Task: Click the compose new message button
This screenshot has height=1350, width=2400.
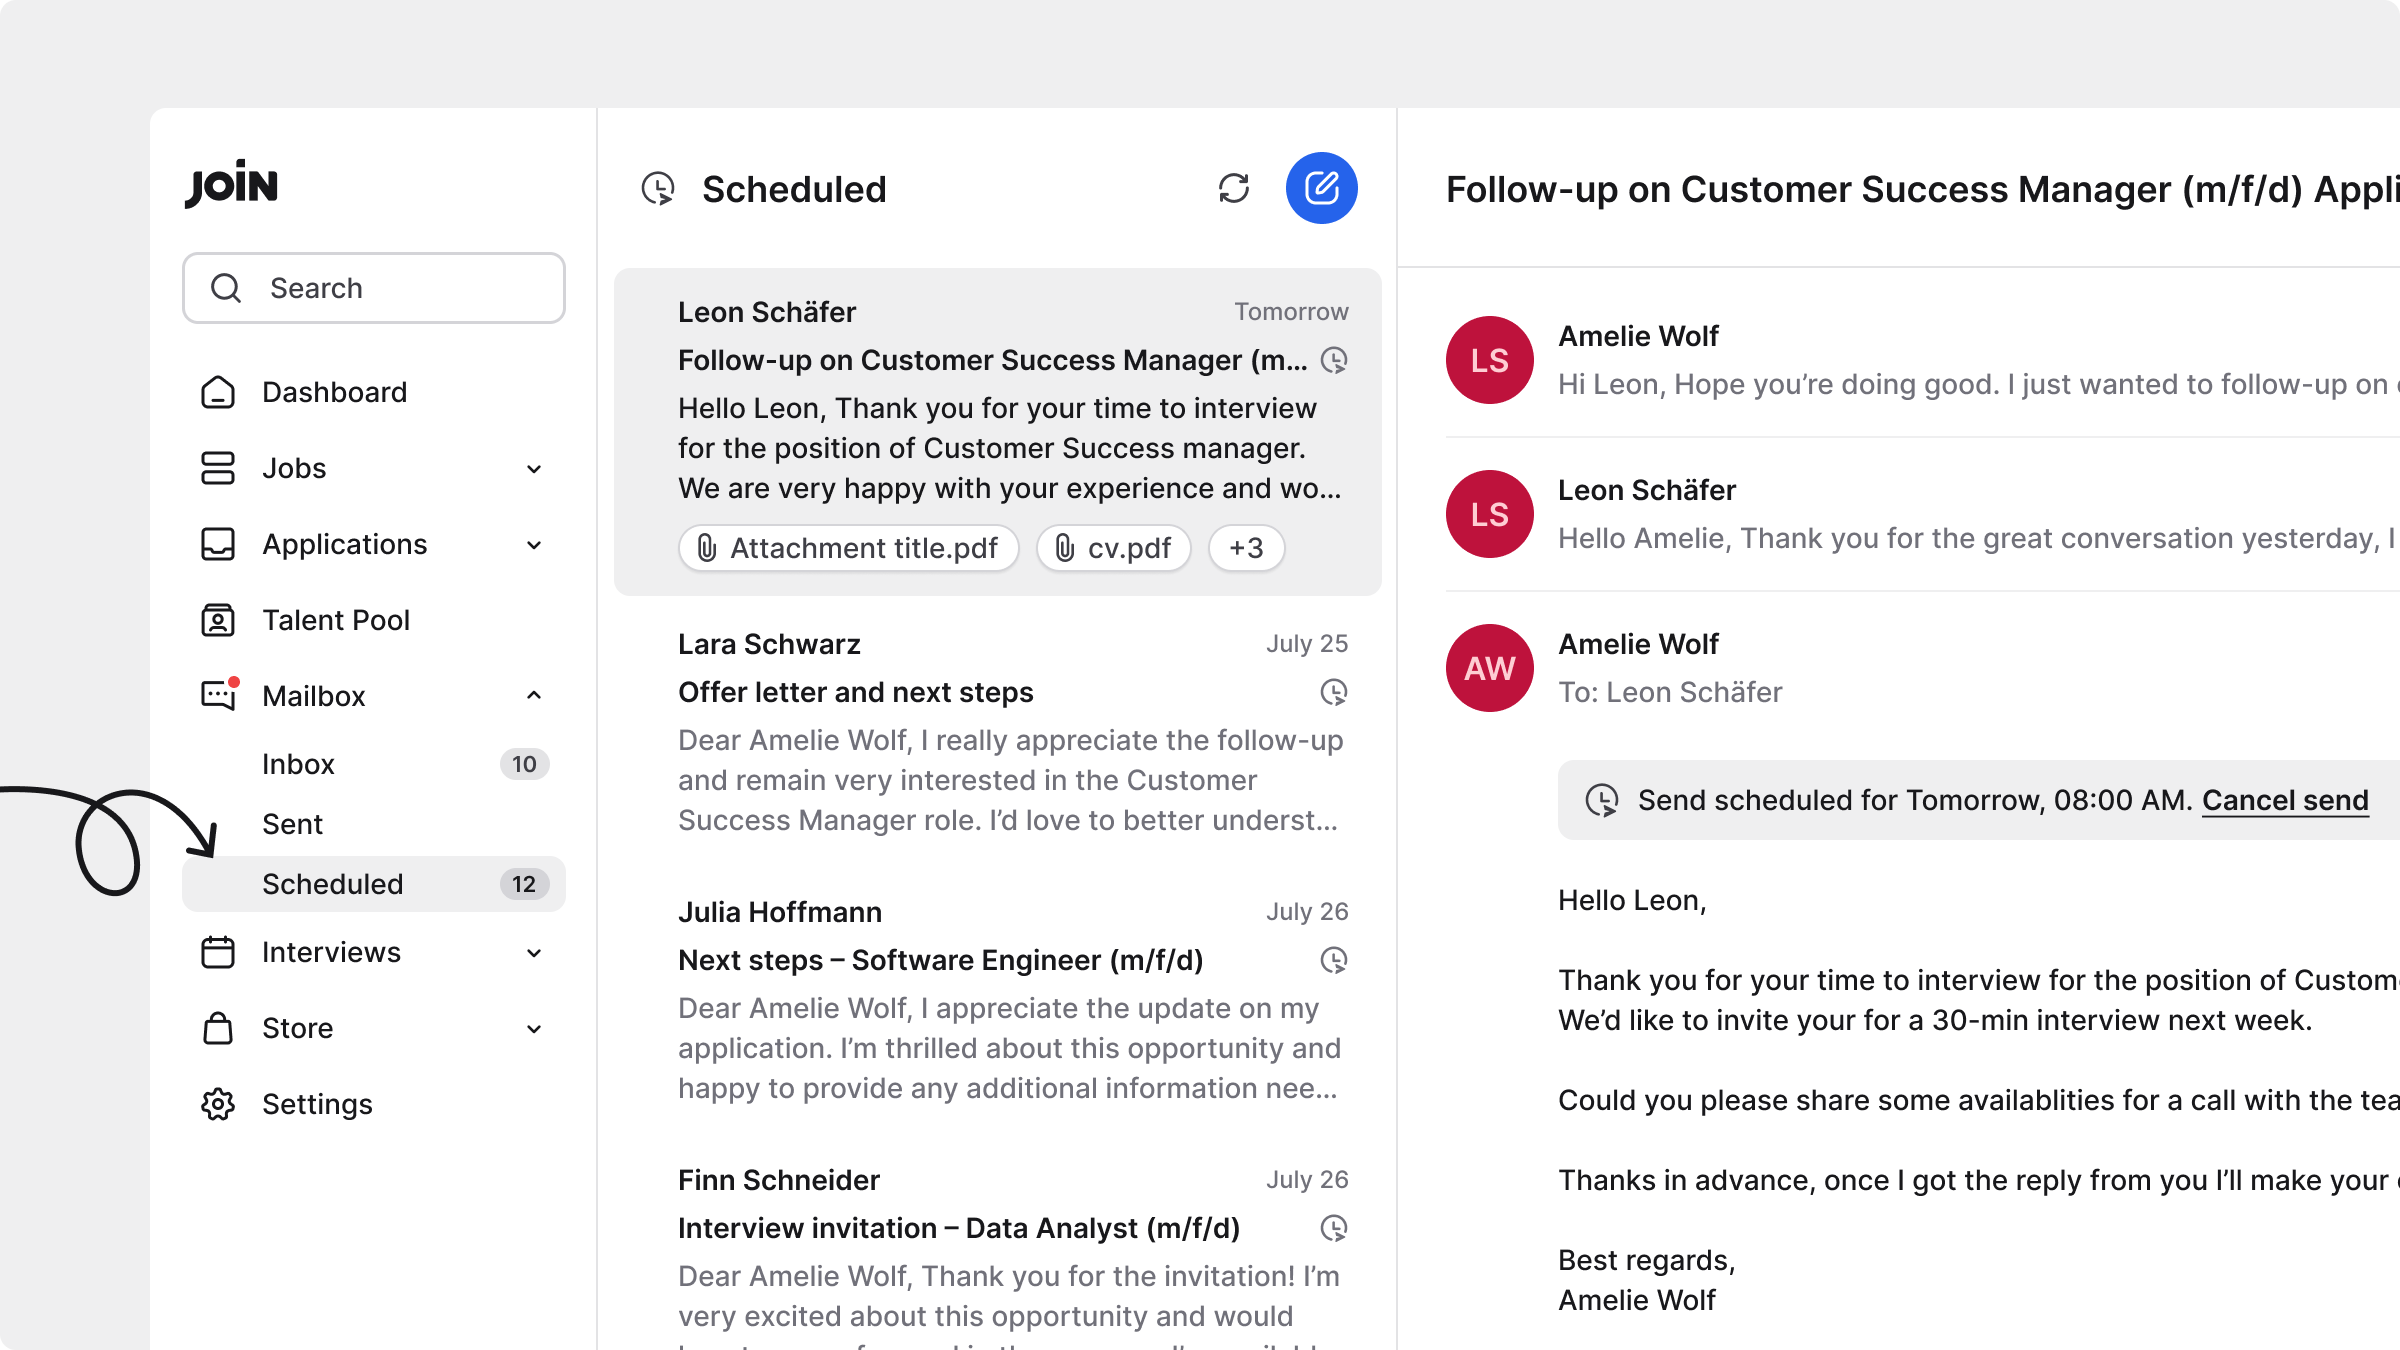Action: [1321, 188]
